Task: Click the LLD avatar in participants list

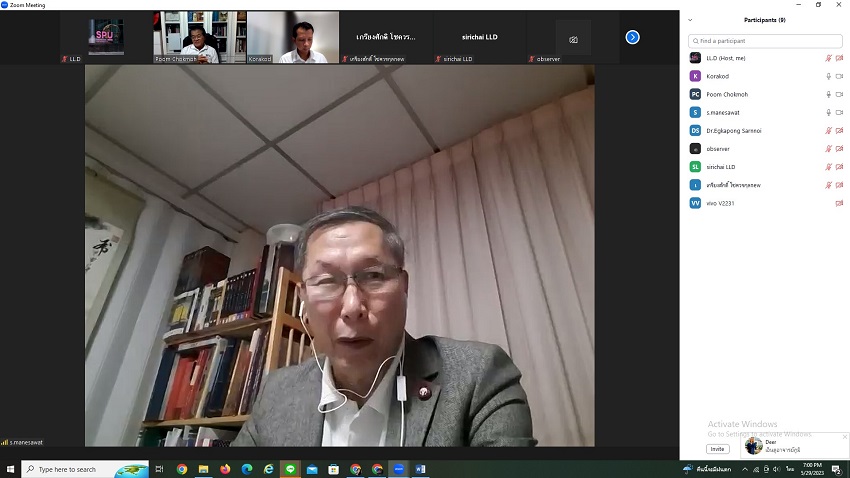Action: [x=695, y=58]
